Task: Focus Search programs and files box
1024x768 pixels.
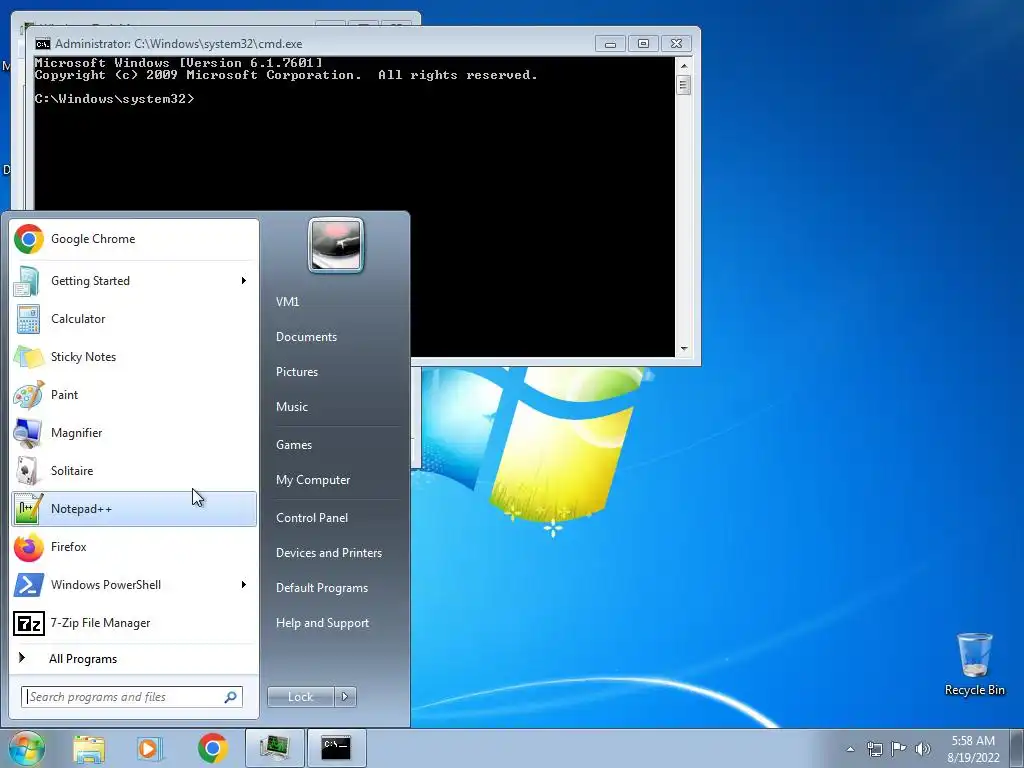Action: [132, 697]
